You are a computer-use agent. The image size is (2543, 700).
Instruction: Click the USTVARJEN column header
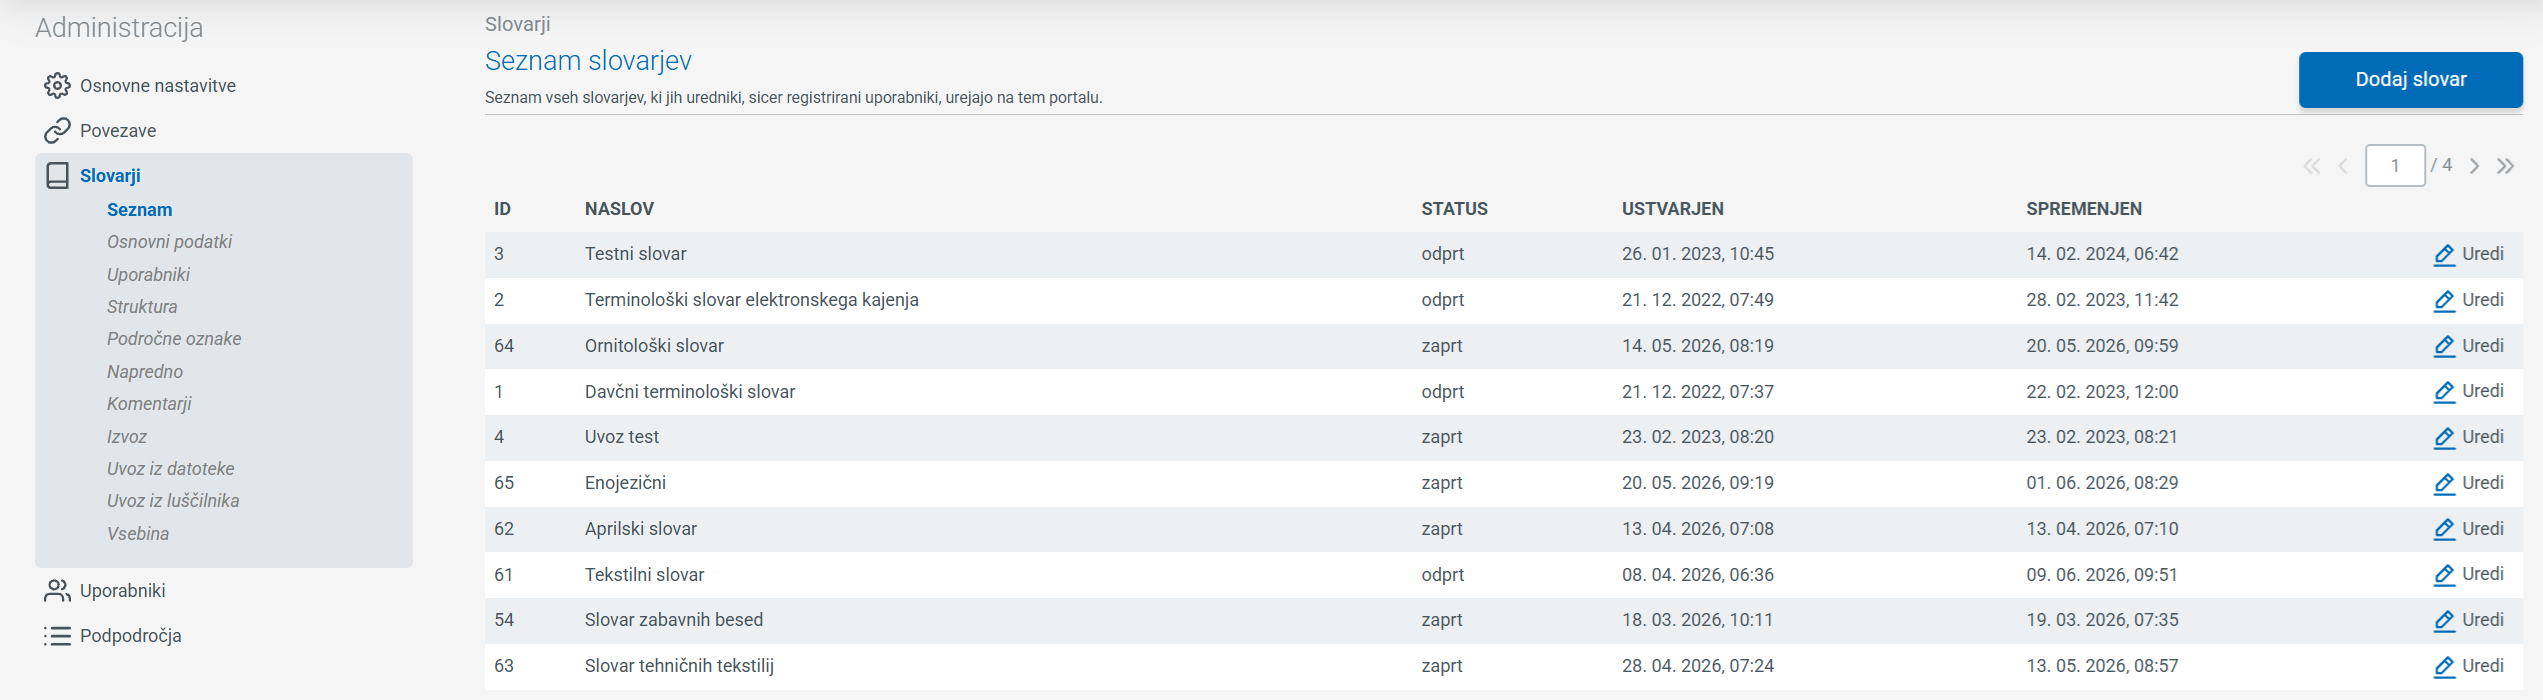click(1672, 209)
